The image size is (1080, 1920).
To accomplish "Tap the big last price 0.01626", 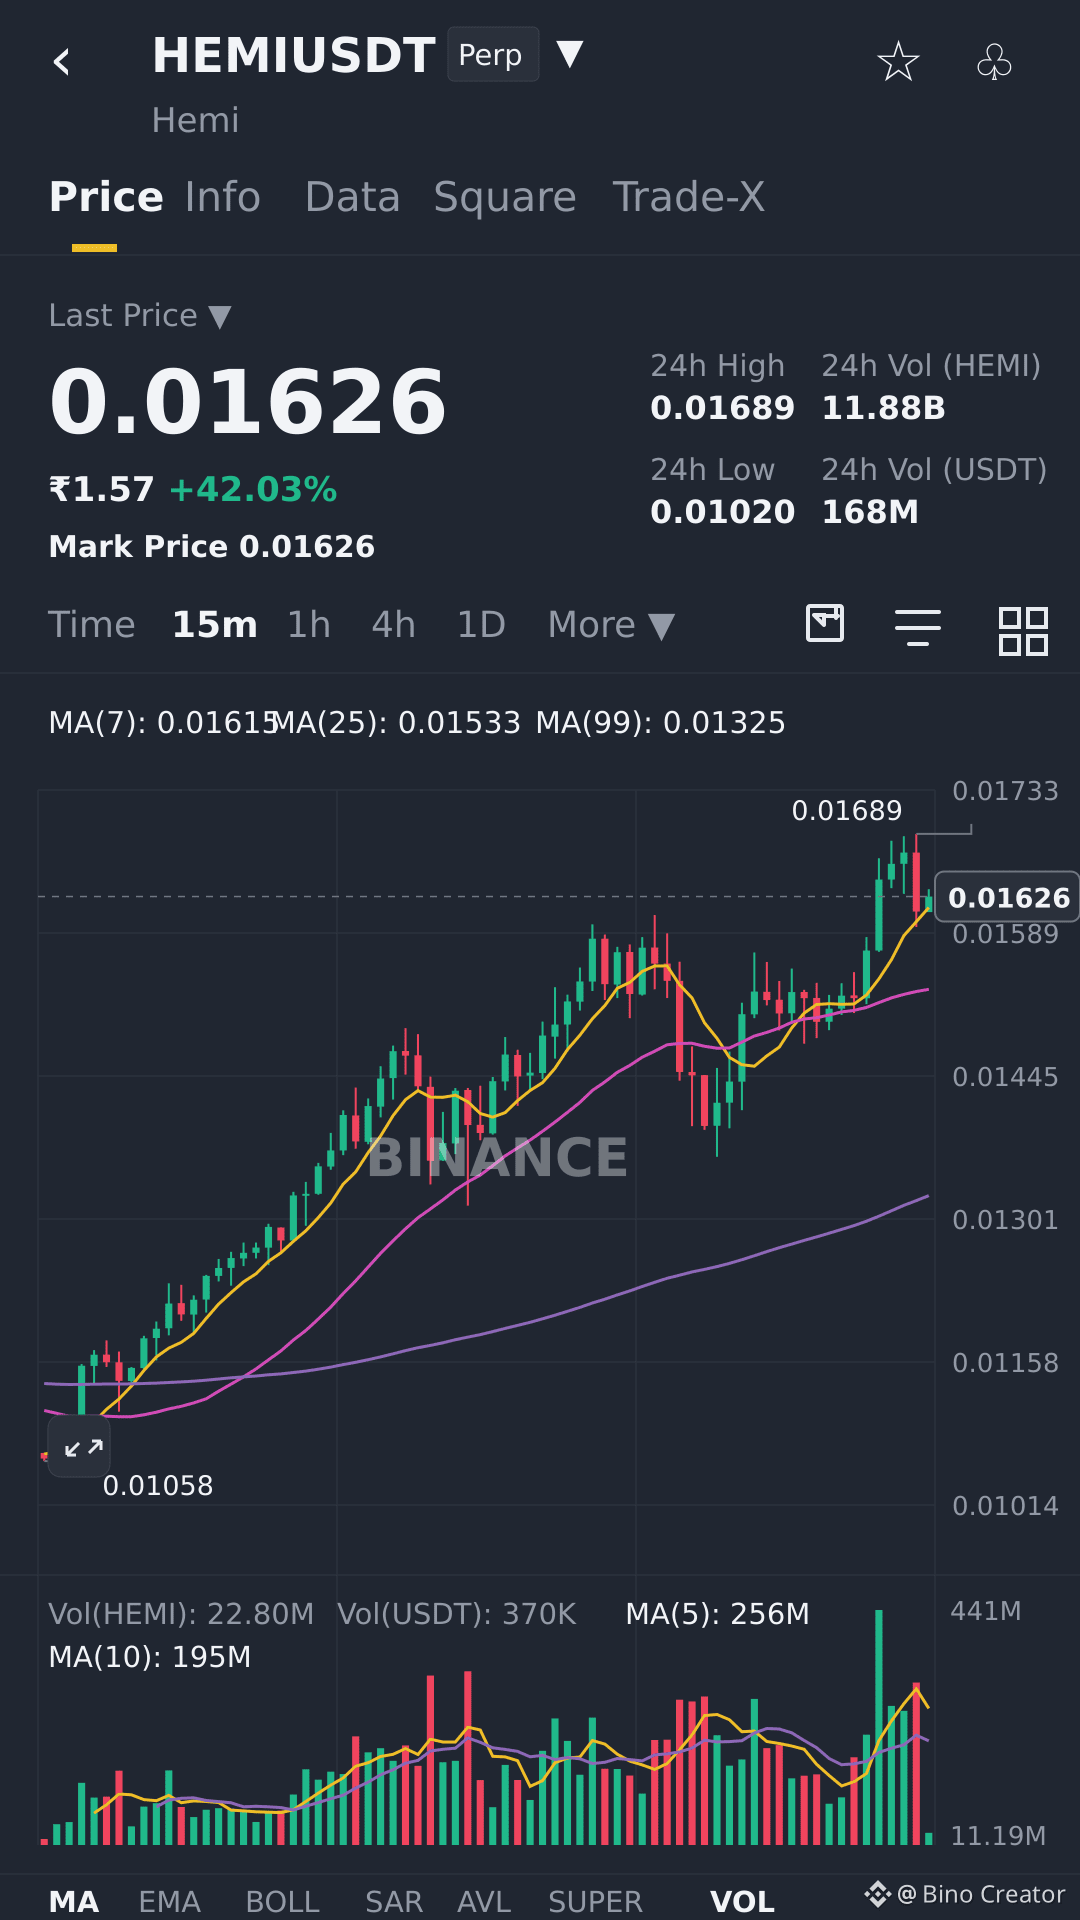I will [248, 402].
